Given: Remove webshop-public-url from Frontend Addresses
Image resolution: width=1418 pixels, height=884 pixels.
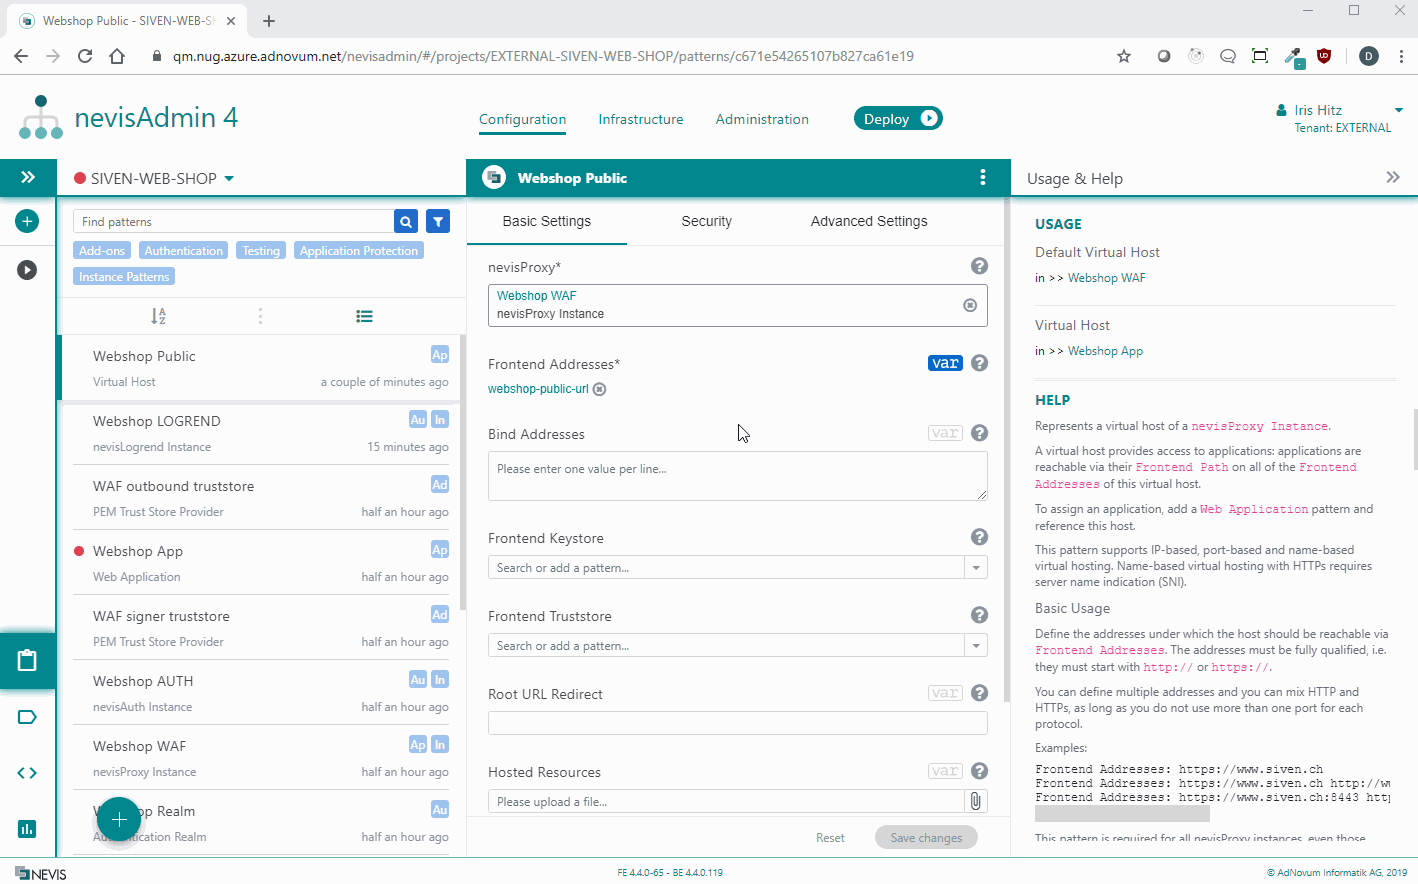Looking at the screenshot, I should [x=600, y=389].
